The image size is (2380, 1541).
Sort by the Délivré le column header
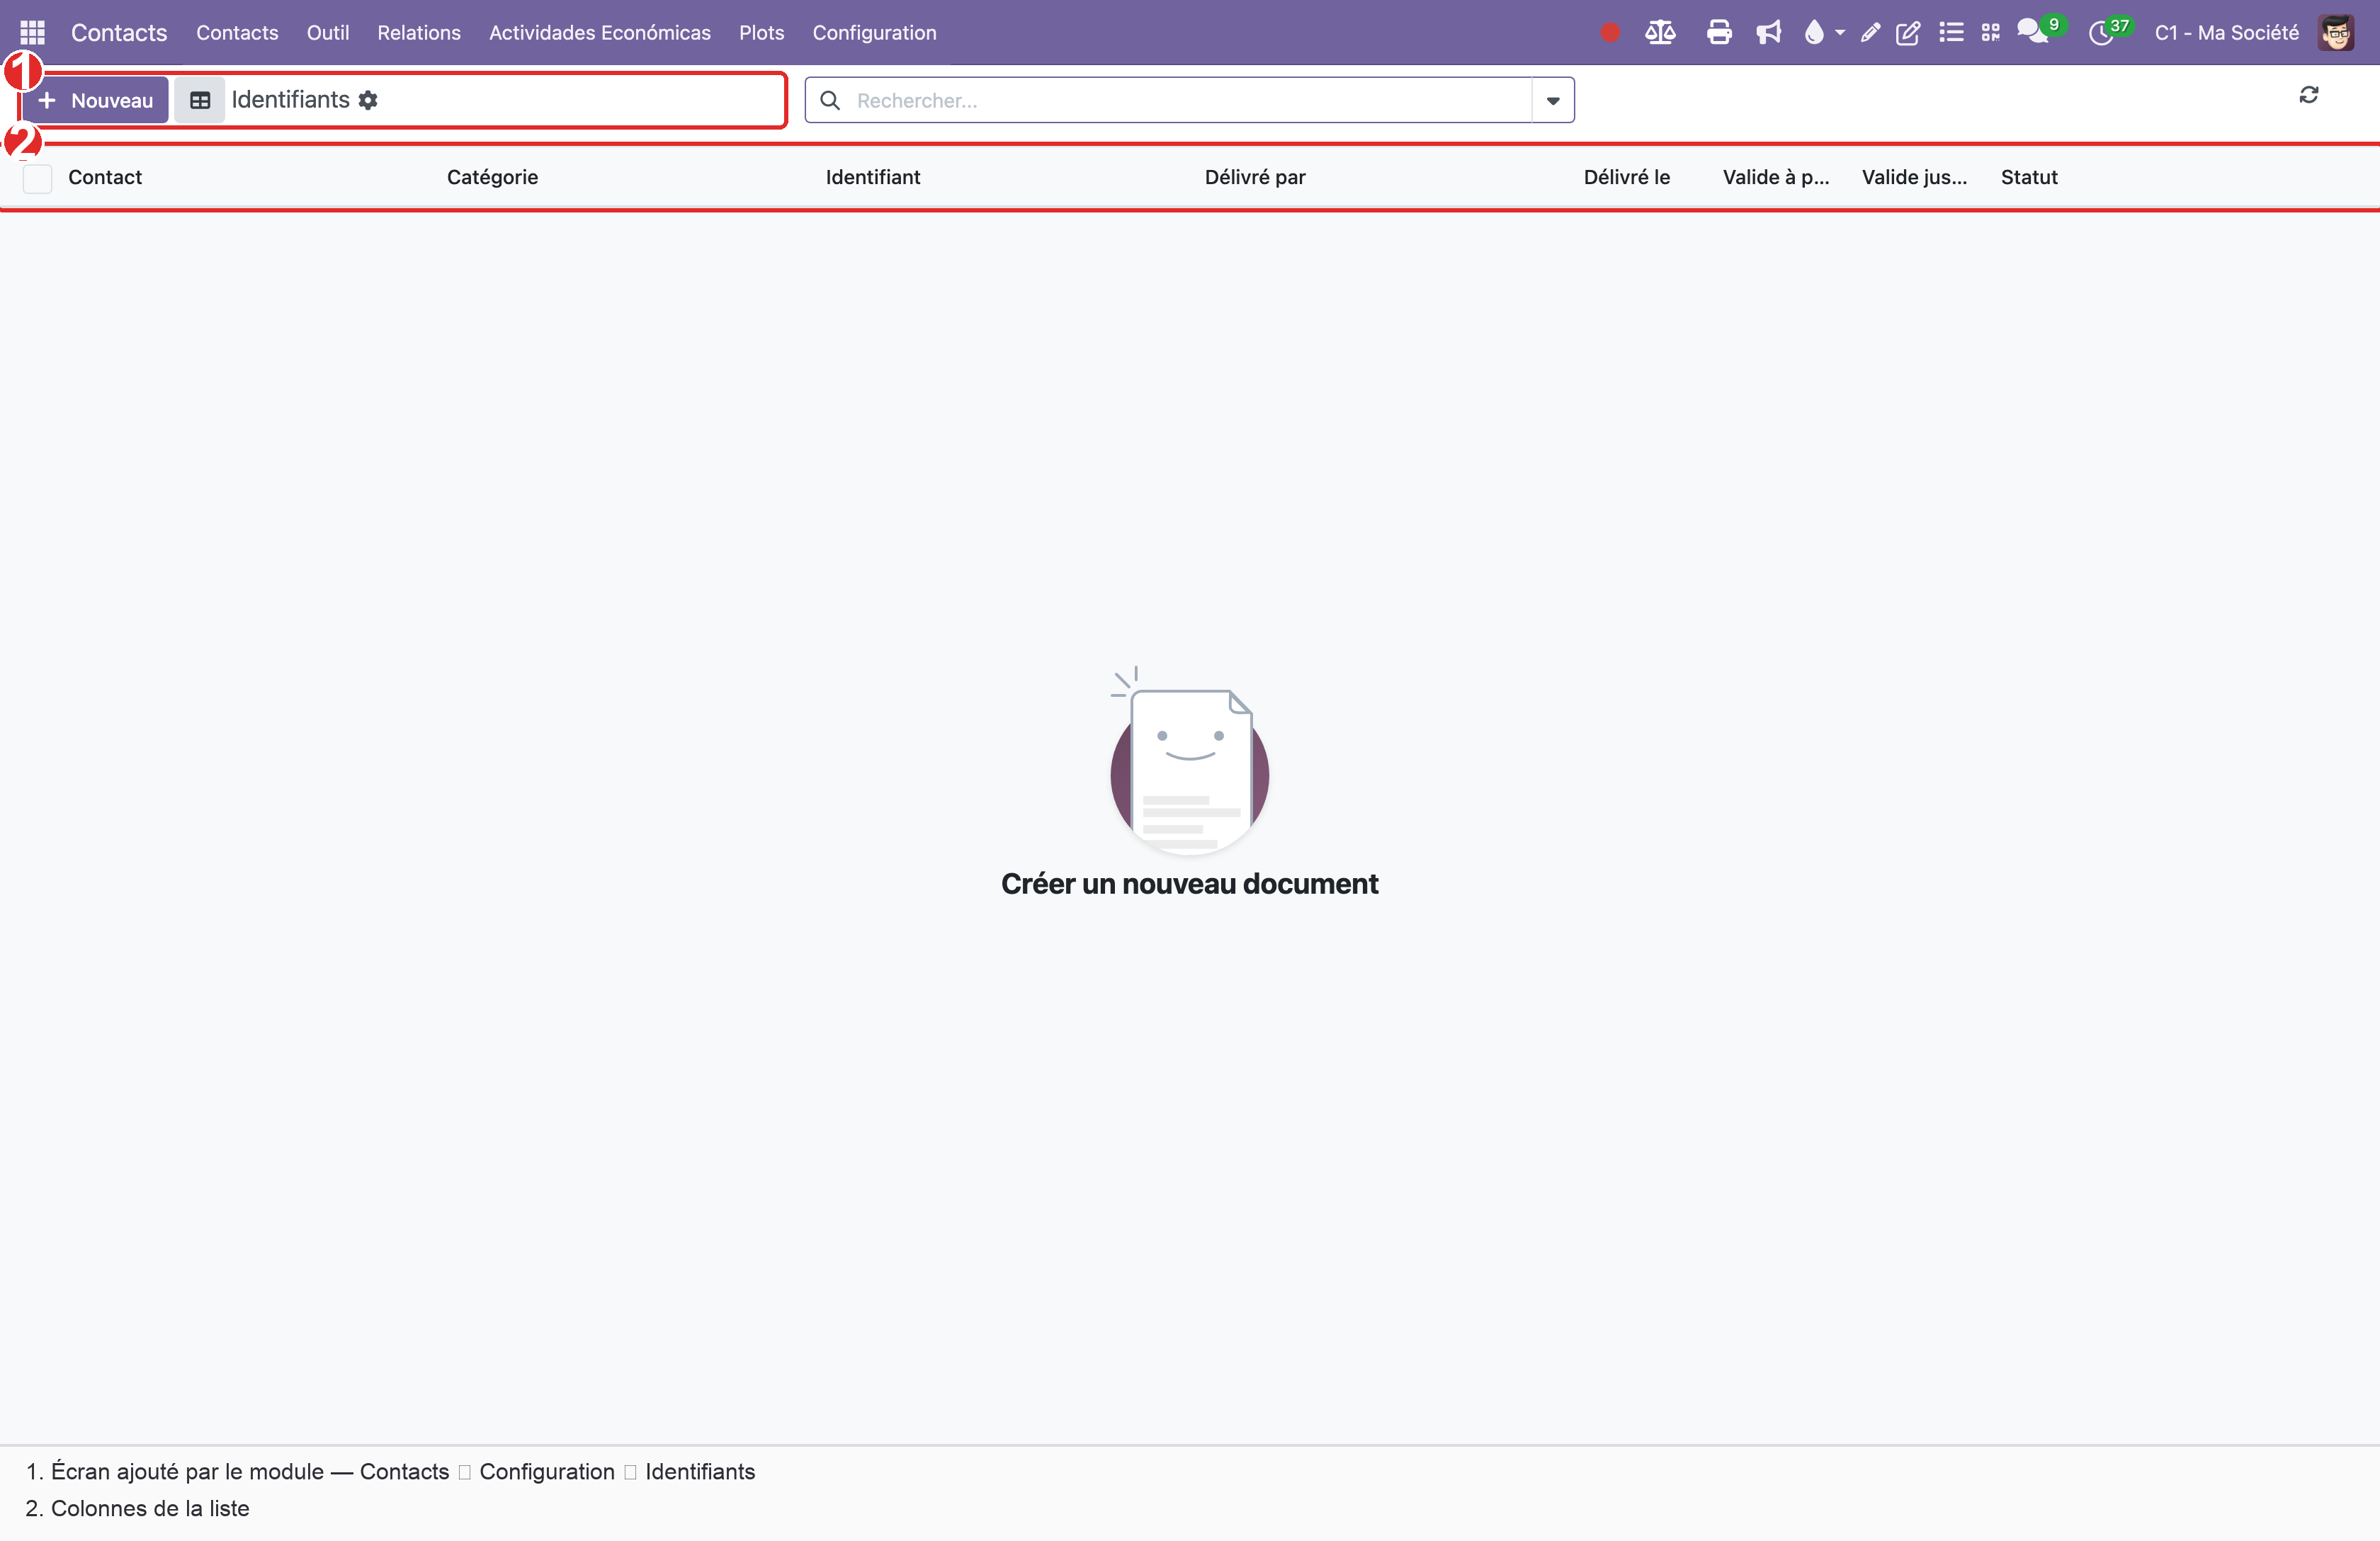(1626, 177)
